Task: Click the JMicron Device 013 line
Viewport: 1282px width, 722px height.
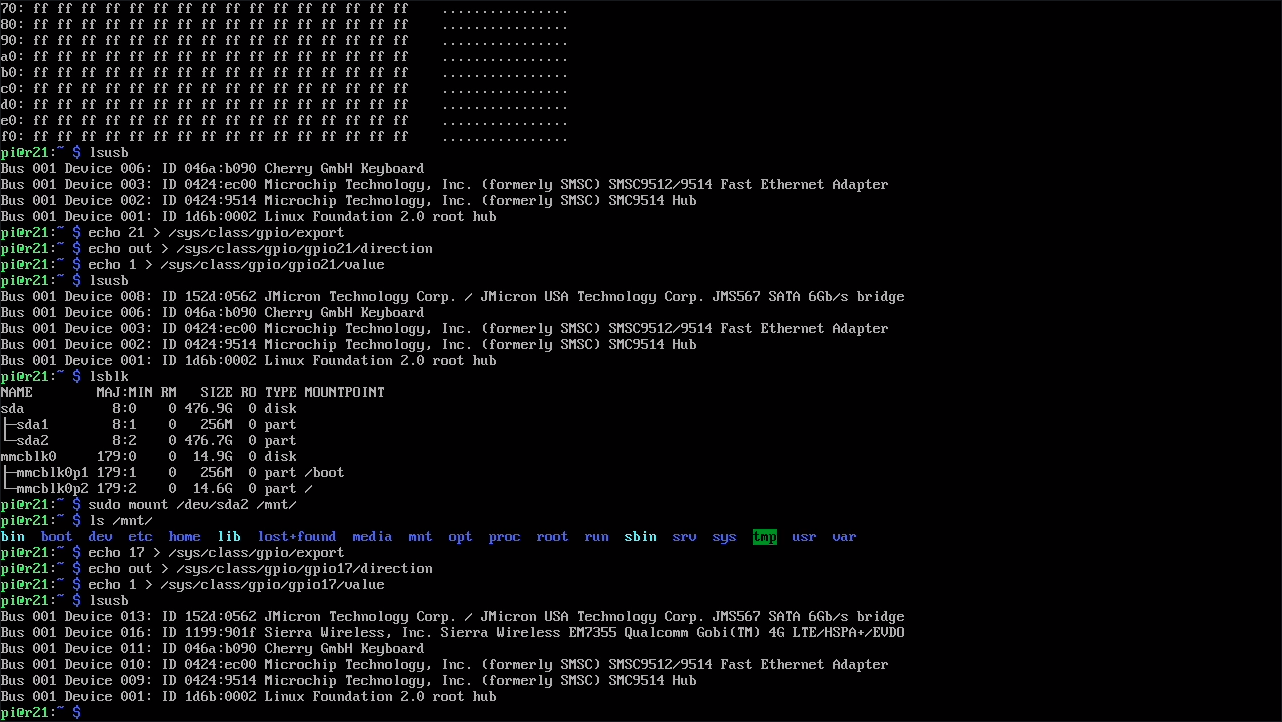Action: coord(452,617)
